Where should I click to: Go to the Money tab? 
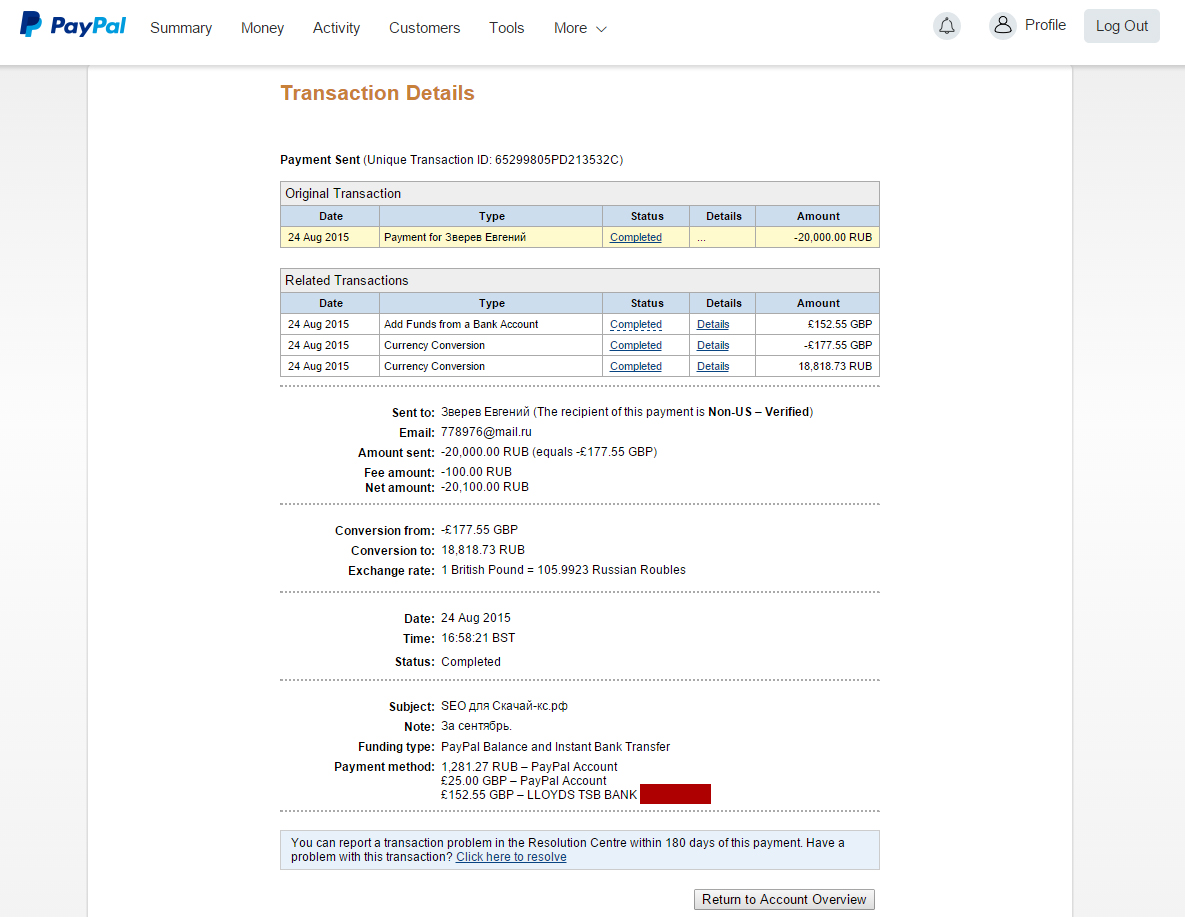click(262, 28)
